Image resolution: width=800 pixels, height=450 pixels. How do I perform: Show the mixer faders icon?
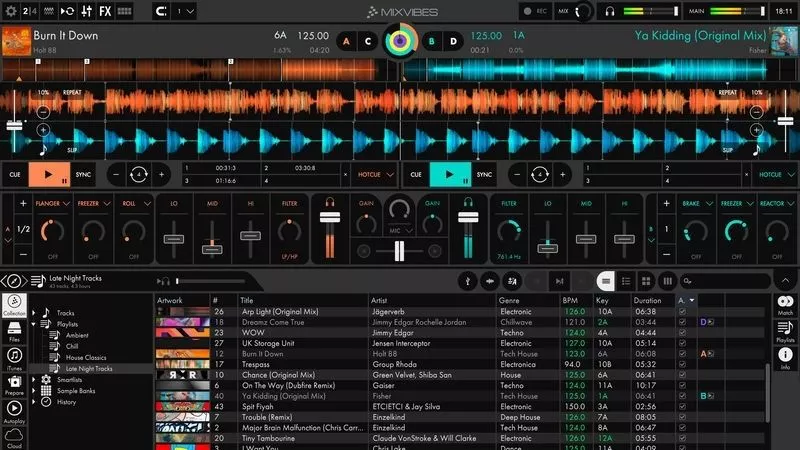click(x=87, y=11)
